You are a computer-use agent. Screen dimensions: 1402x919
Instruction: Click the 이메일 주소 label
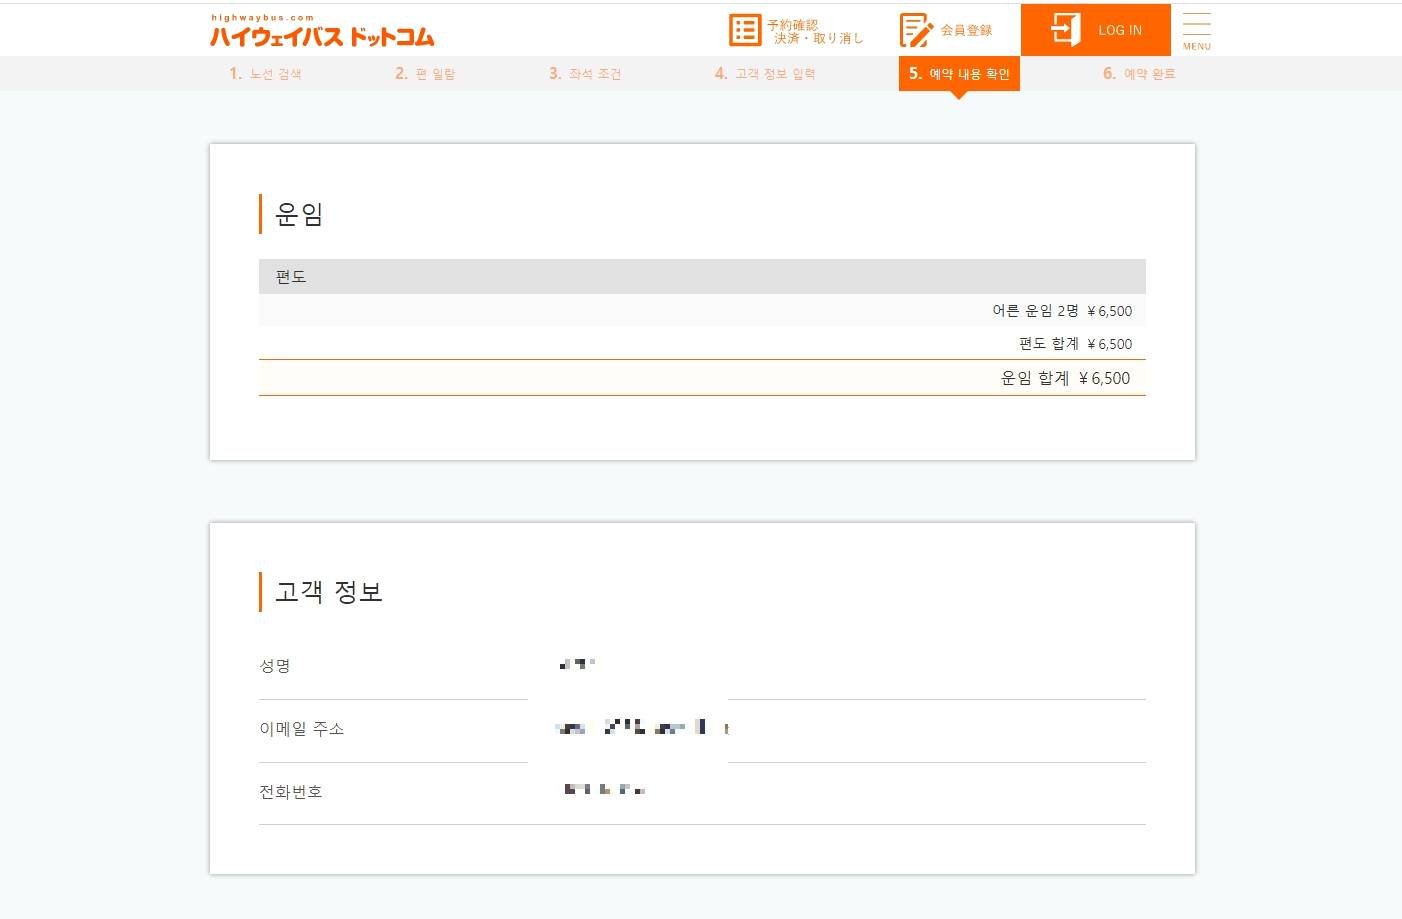coord(302,729)
